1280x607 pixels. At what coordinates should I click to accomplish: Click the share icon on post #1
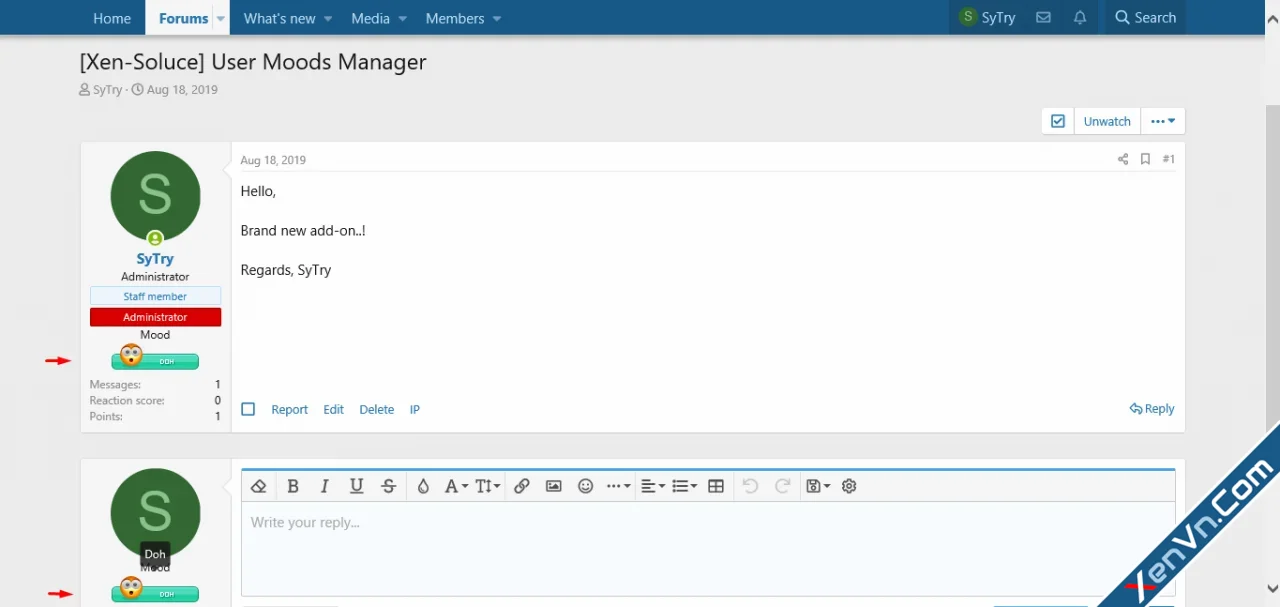tap(1123, 159)
